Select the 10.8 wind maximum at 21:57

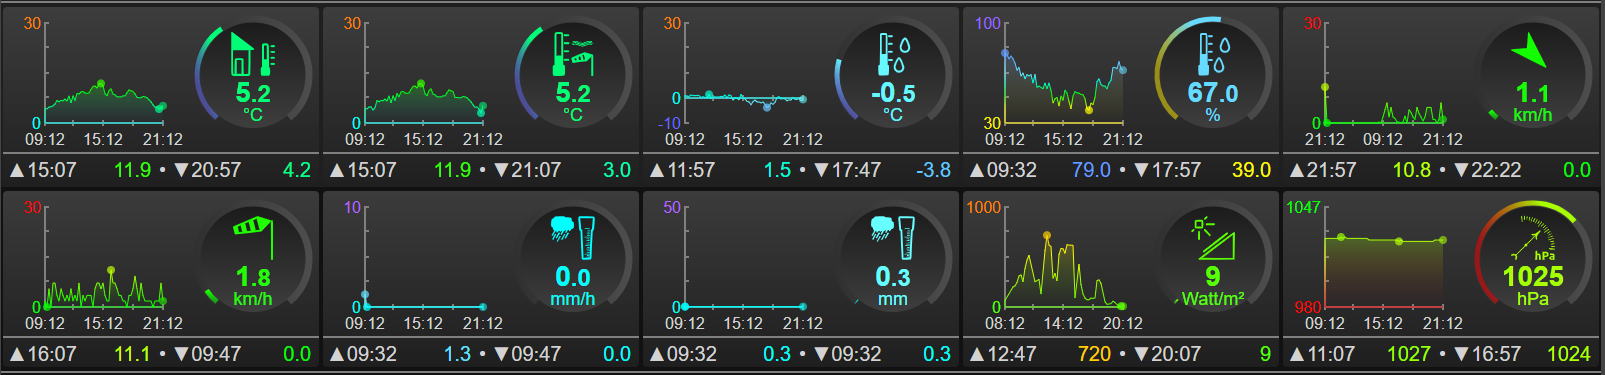(1411, 170)
